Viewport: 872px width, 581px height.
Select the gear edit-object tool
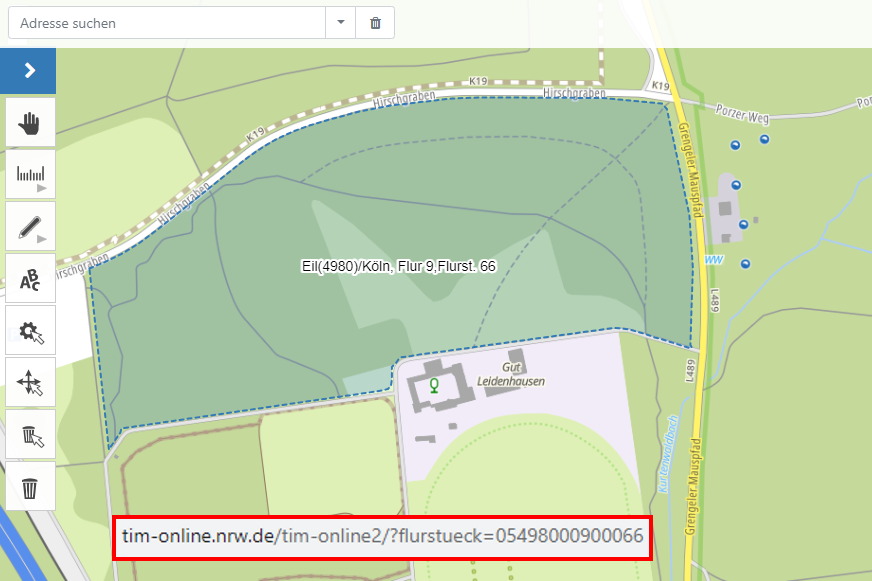[30, 331]
